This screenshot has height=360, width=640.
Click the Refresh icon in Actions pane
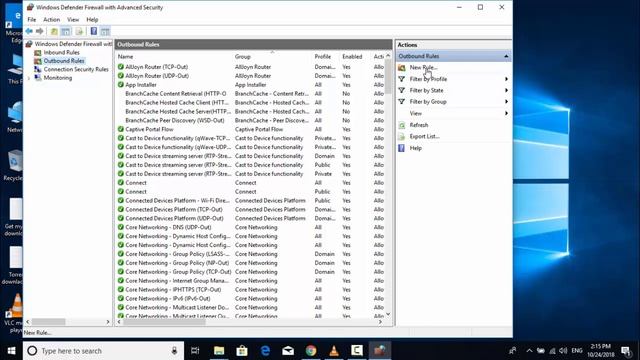point(402,125)
